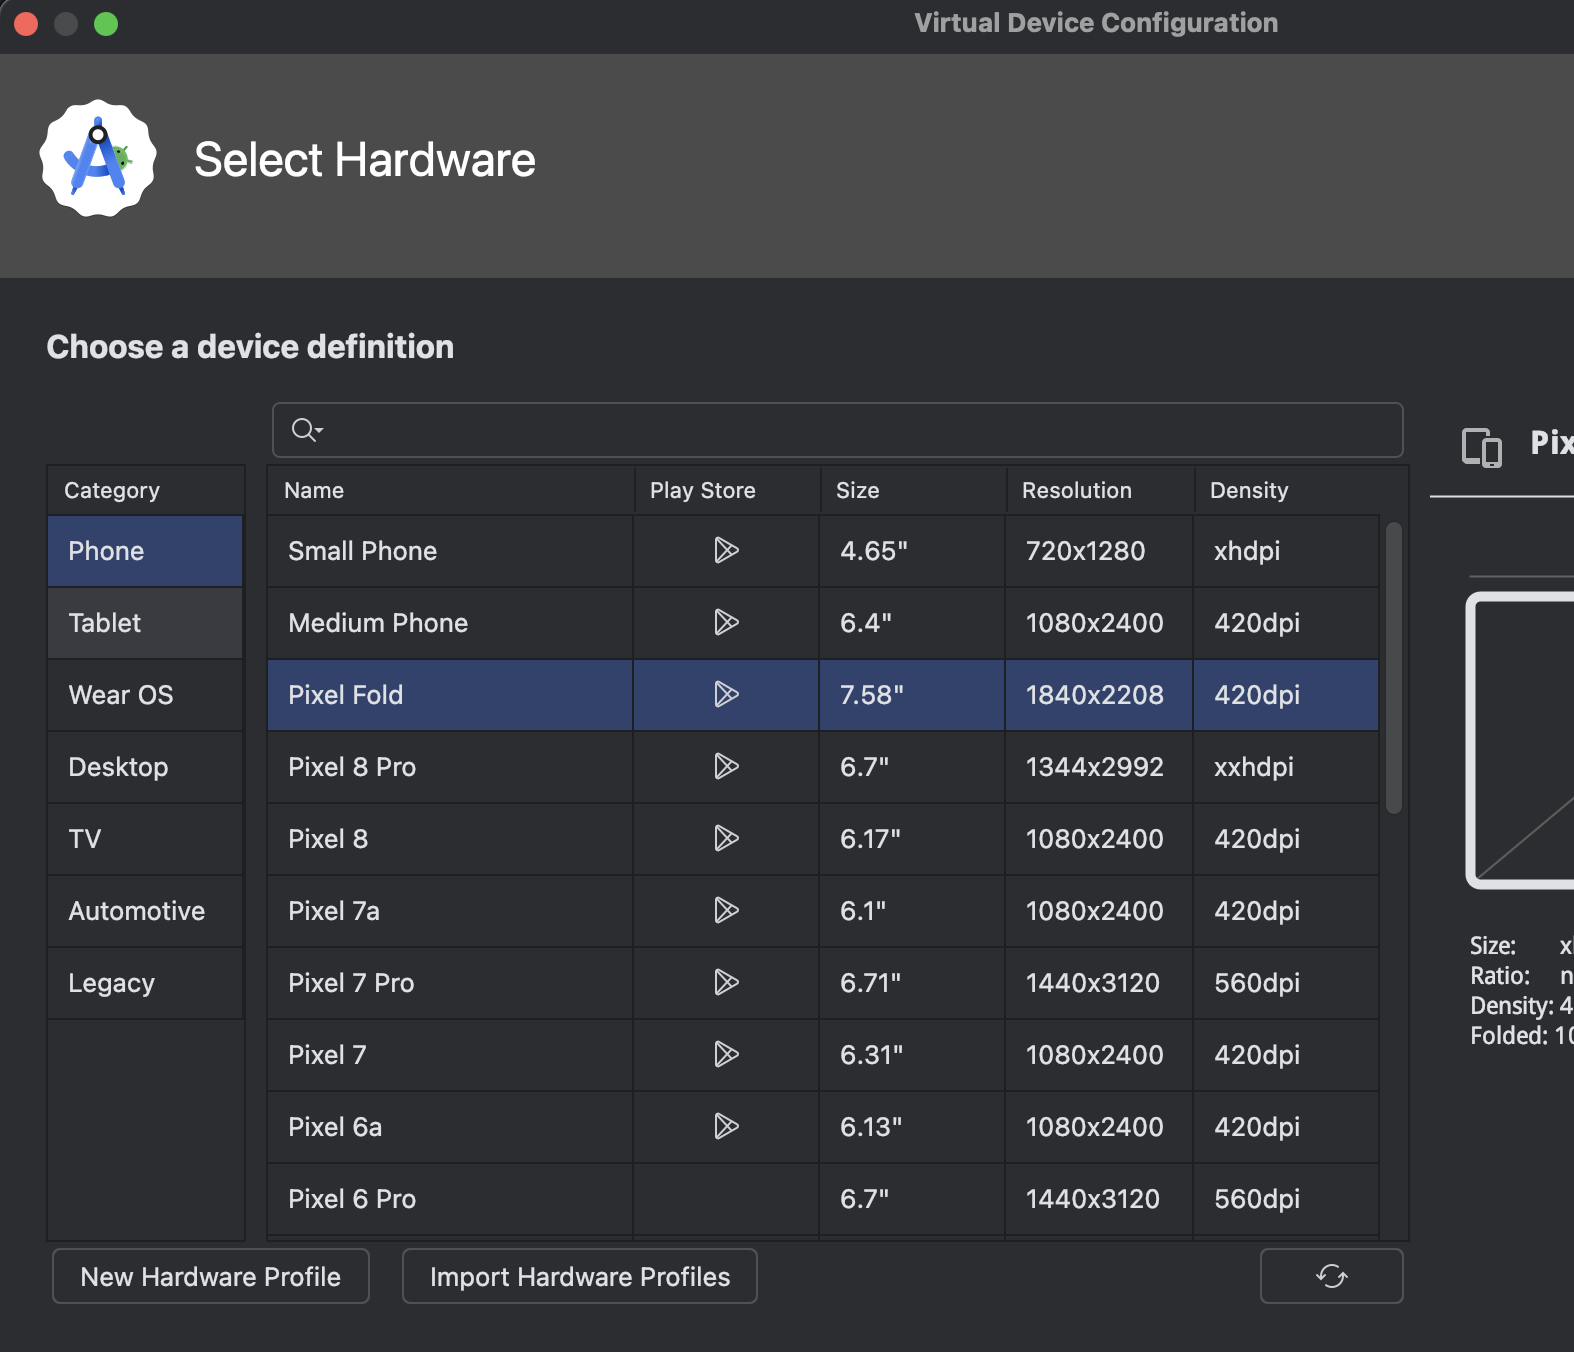
Task: Select the Pixel 6 Pro device
Action: point(450,1199)
